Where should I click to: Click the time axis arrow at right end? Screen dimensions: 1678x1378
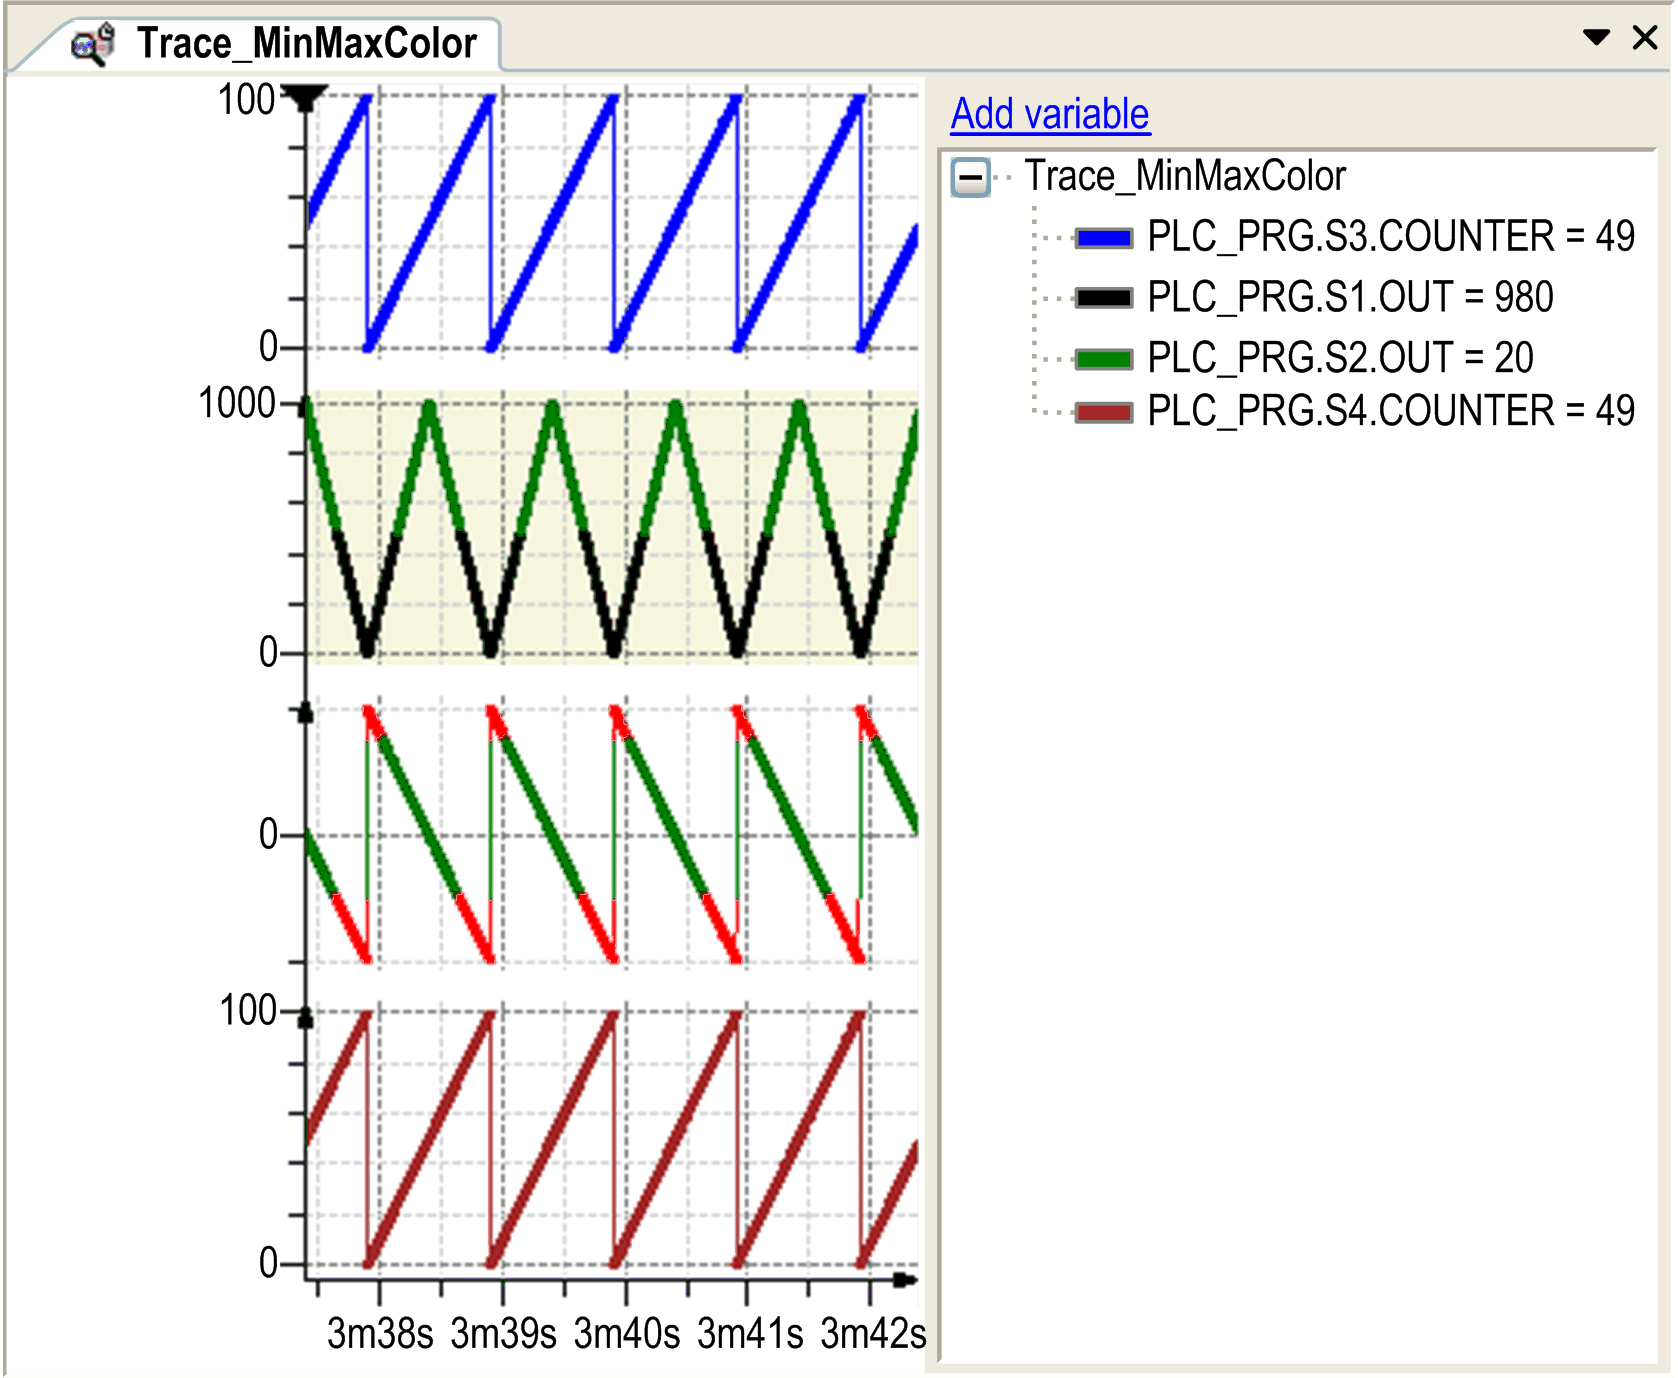tap(905, 1280)
